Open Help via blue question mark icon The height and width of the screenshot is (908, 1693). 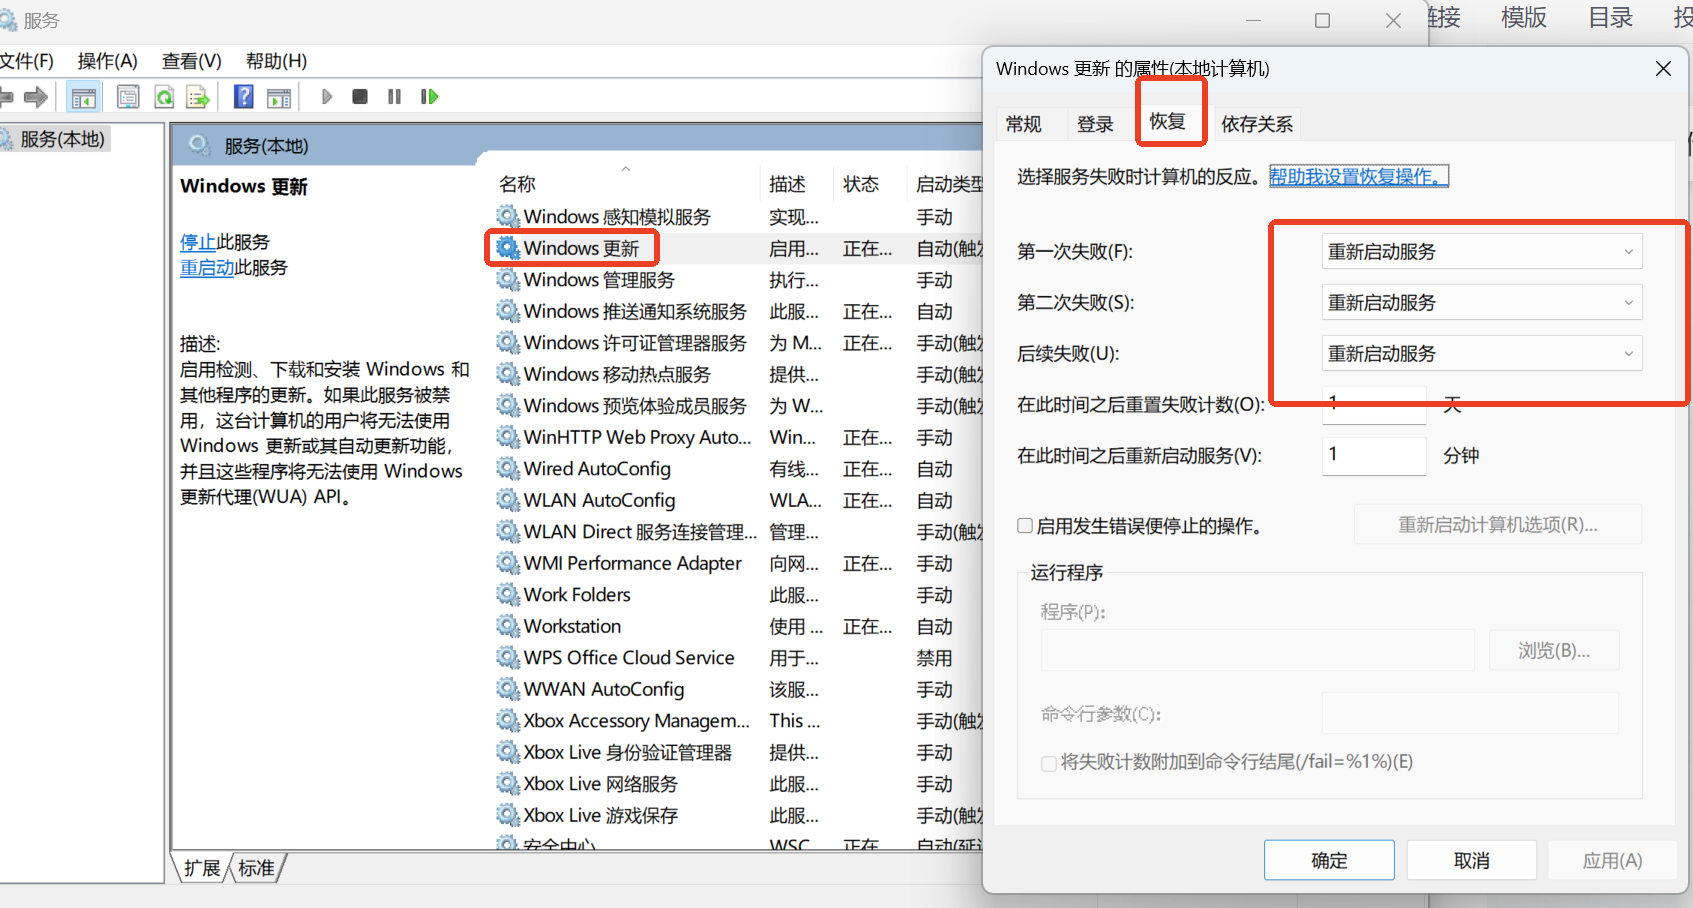click(x=243, y=96)
